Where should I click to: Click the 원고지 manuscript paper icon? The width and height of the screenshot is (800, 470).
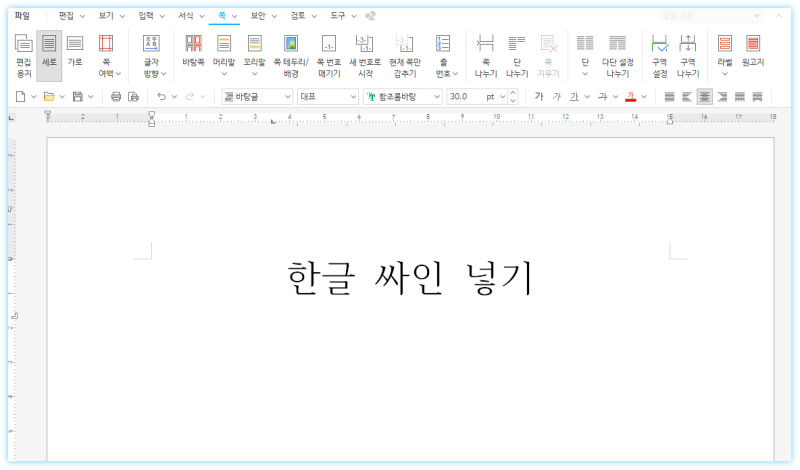coord(753,50)
